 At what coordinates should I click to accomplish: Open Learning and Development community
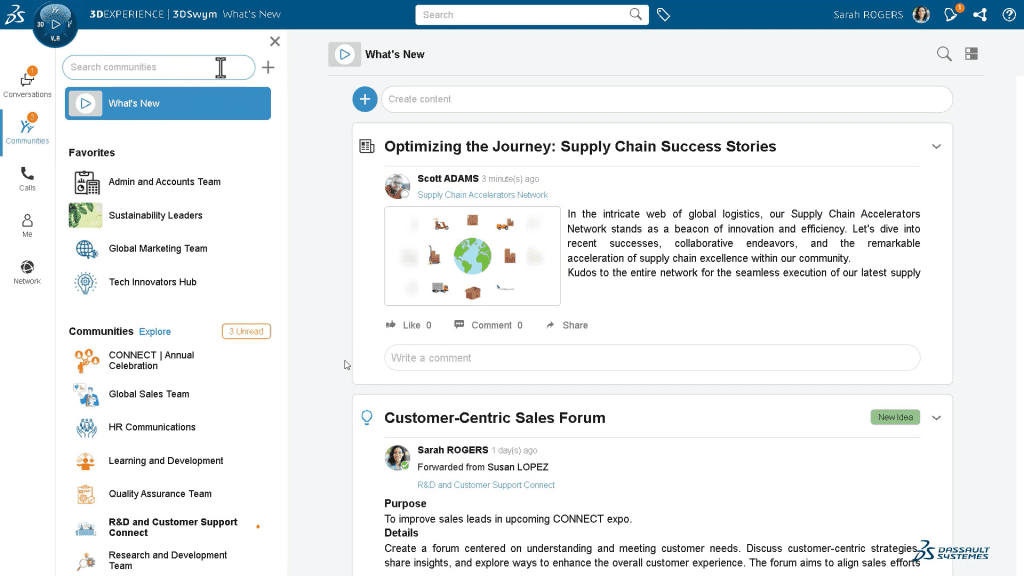[x=168, y=460]
